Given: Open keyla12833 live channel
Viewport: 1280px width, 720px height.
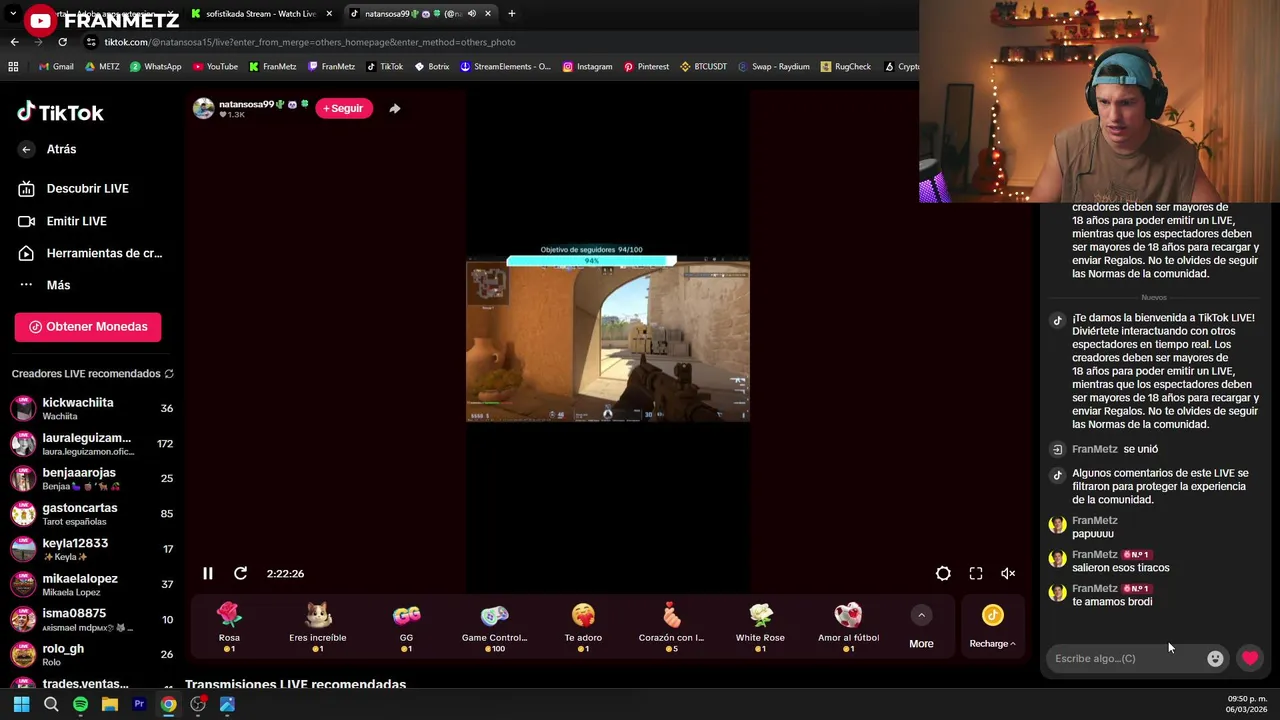Looking at the screenshot, I should pyautogui.click(x=92, y=549).
